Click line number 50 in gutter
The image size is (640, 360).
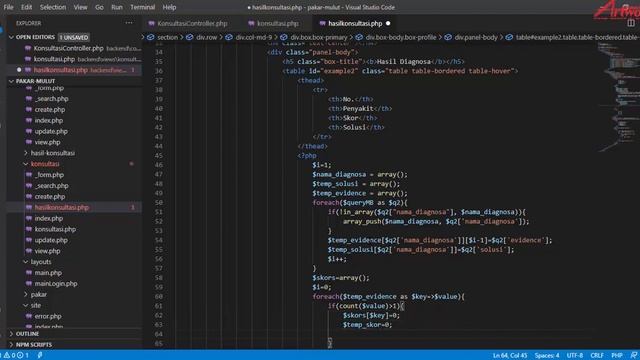(159, 202)
